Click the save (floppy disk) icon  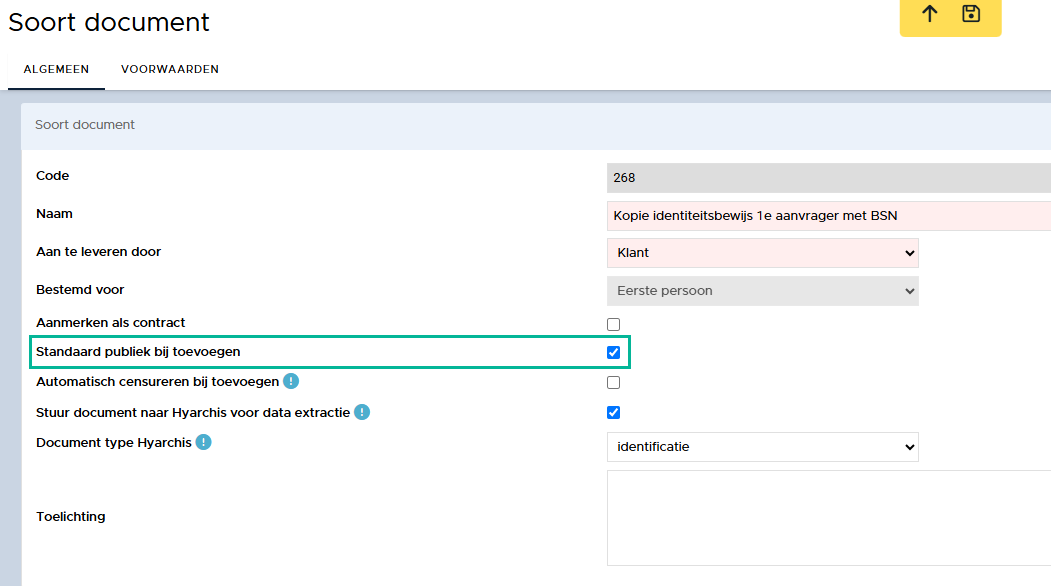(970, 14)
